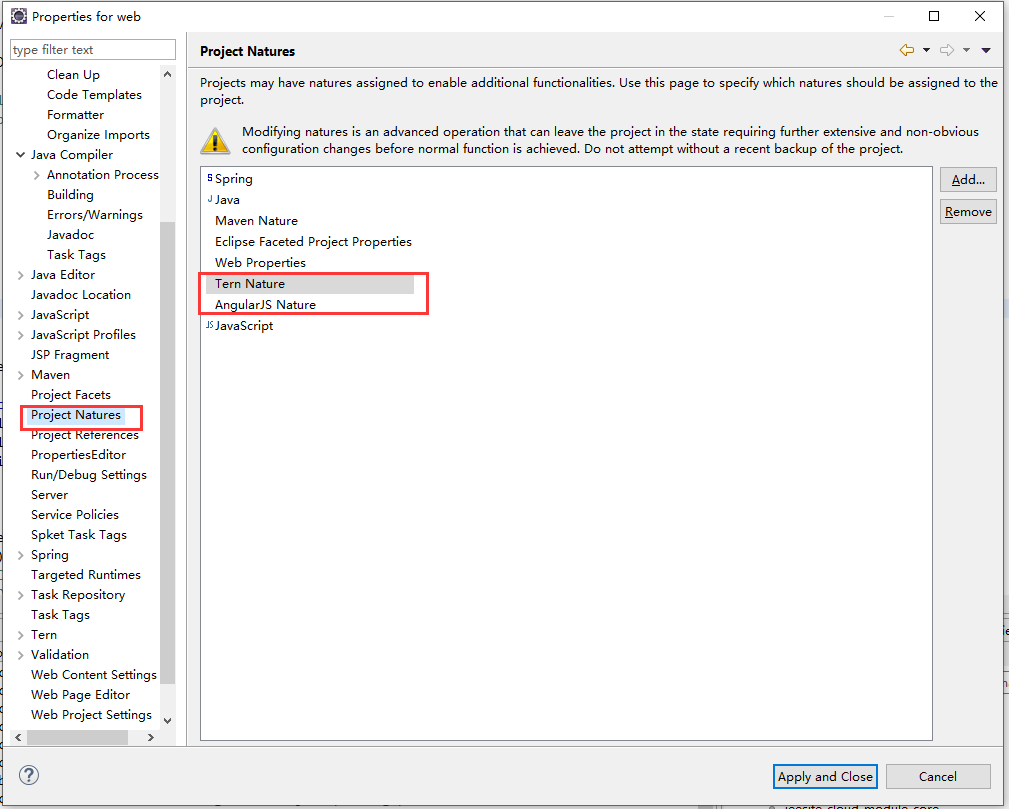Collapse the Java Compiler tree node
This screenshot has width=1009, height=809.
pos(21,154)
